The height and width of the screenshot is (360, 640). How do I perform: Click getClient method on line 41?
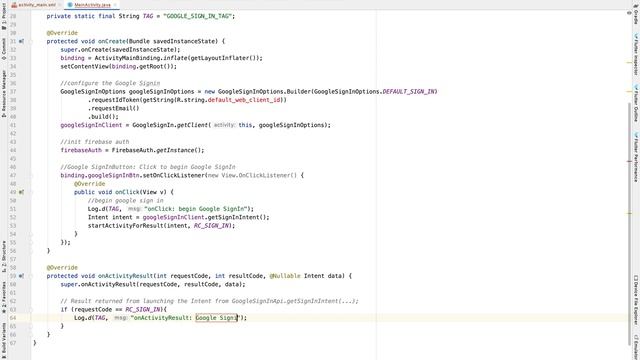pos(192,125)
